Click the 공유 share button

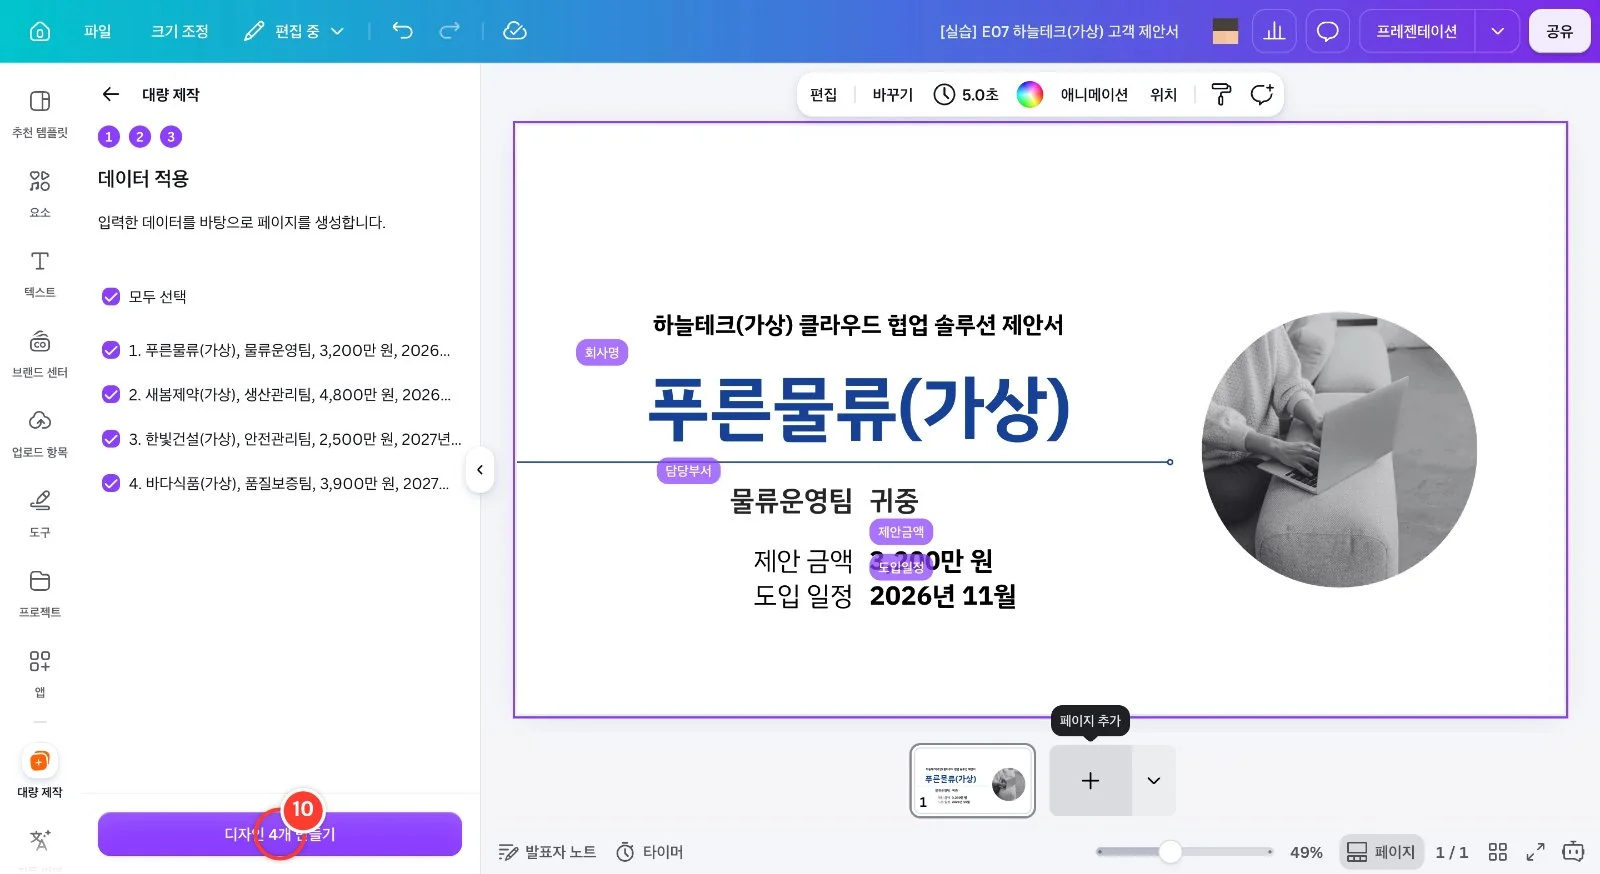pyautogui.click(x=1559, y=31)
